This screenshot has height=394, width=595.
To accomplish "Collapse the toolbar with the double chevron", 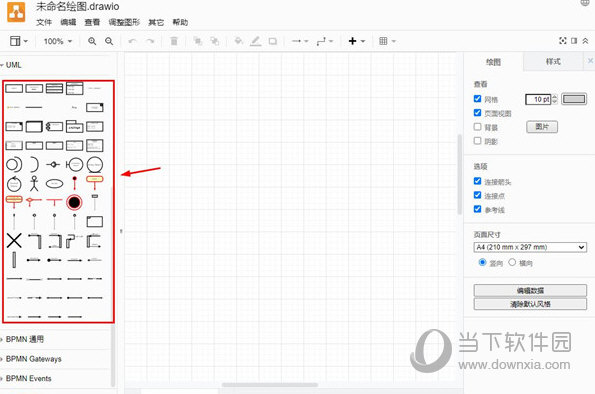I will (x=585, y=41).
